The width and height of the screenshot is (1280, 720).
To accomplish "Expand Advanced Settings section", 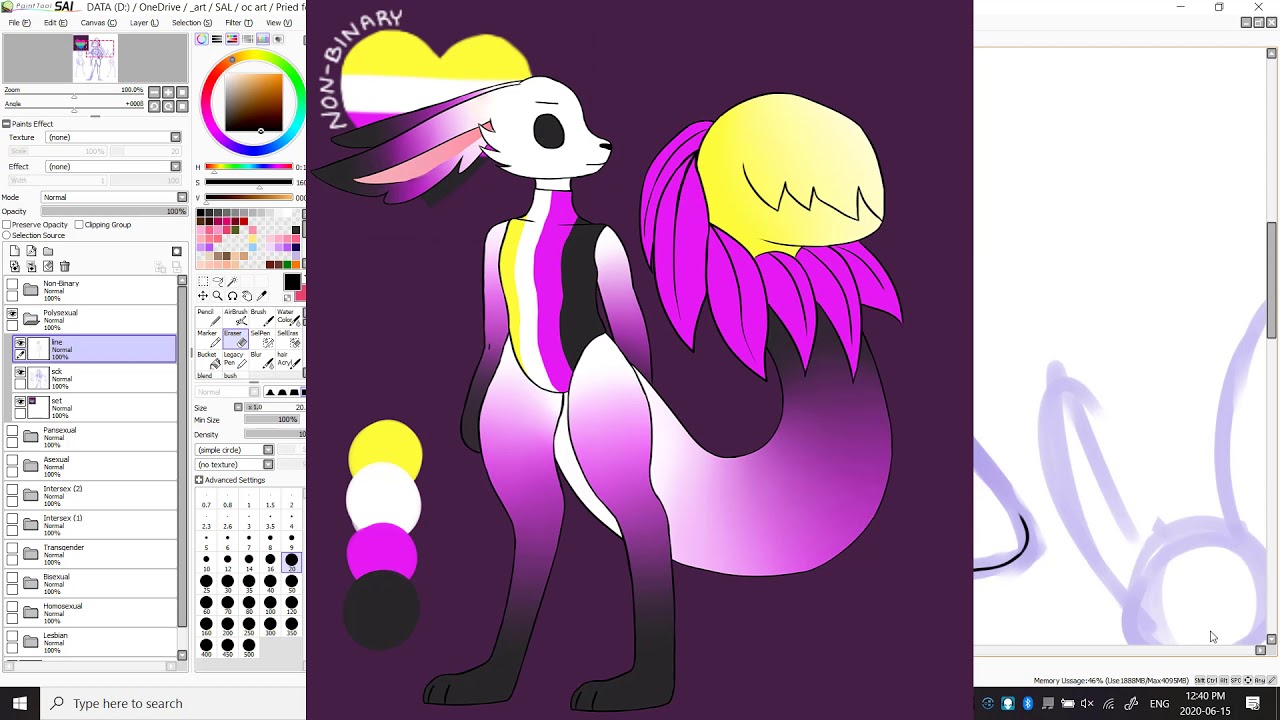I will pyautogui.click(x=199, y=480).
